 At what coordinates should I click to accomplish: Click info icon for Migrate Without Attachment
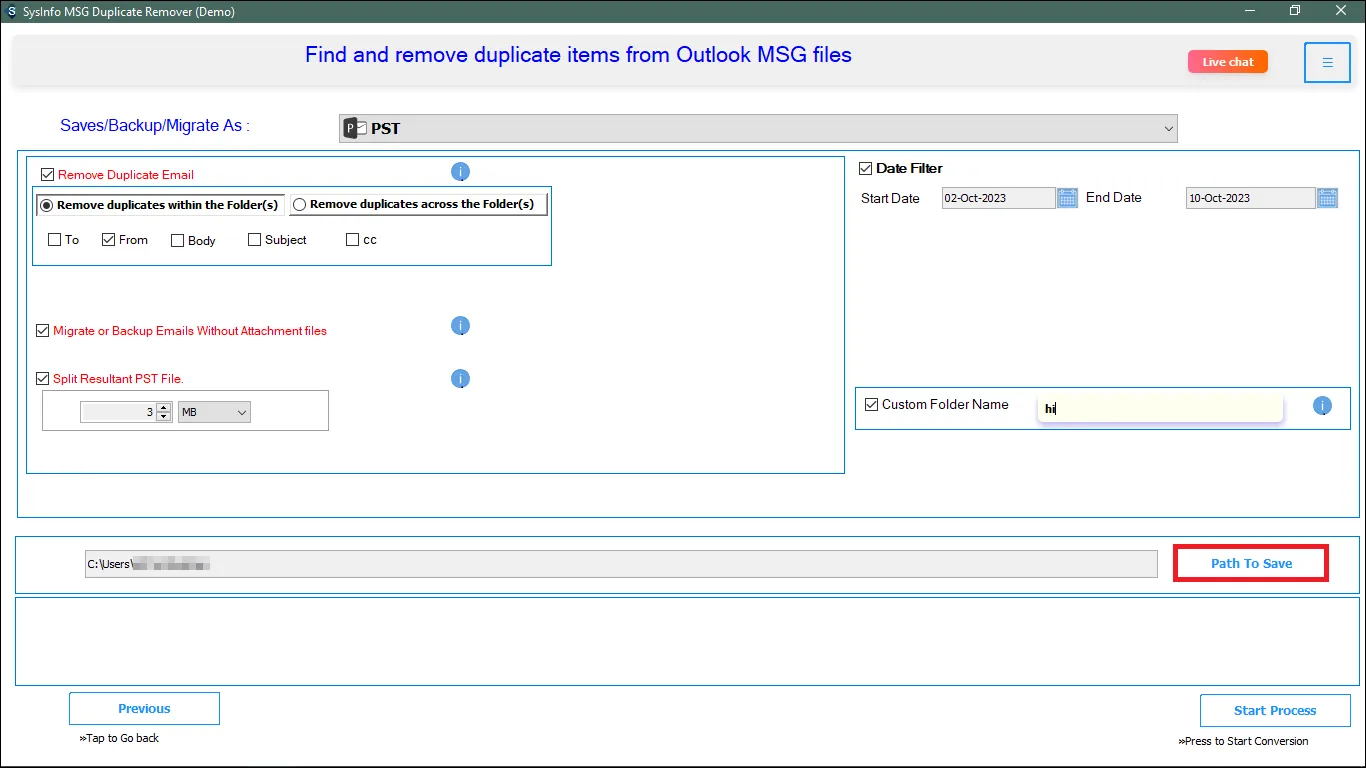coord(460,326)
